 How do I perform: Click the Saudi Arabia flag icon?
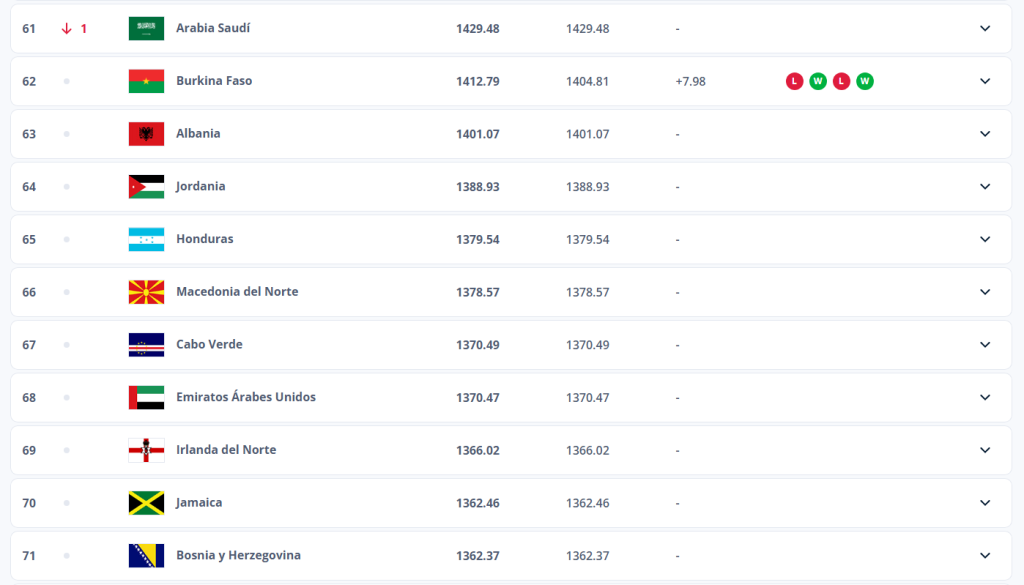click(146, 28)
